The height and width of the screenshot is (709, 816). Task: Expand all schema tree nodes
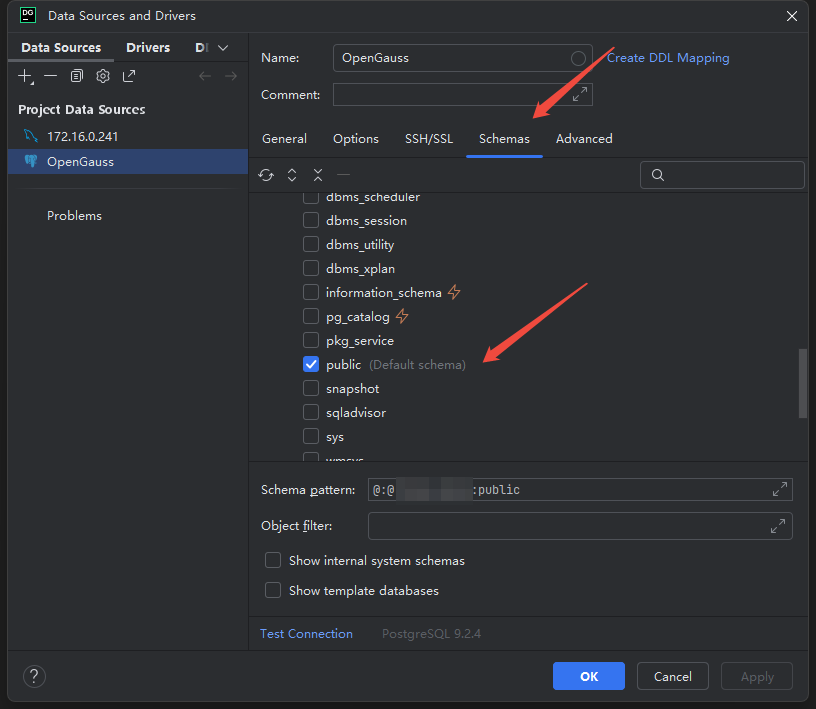tap(292, 175)
